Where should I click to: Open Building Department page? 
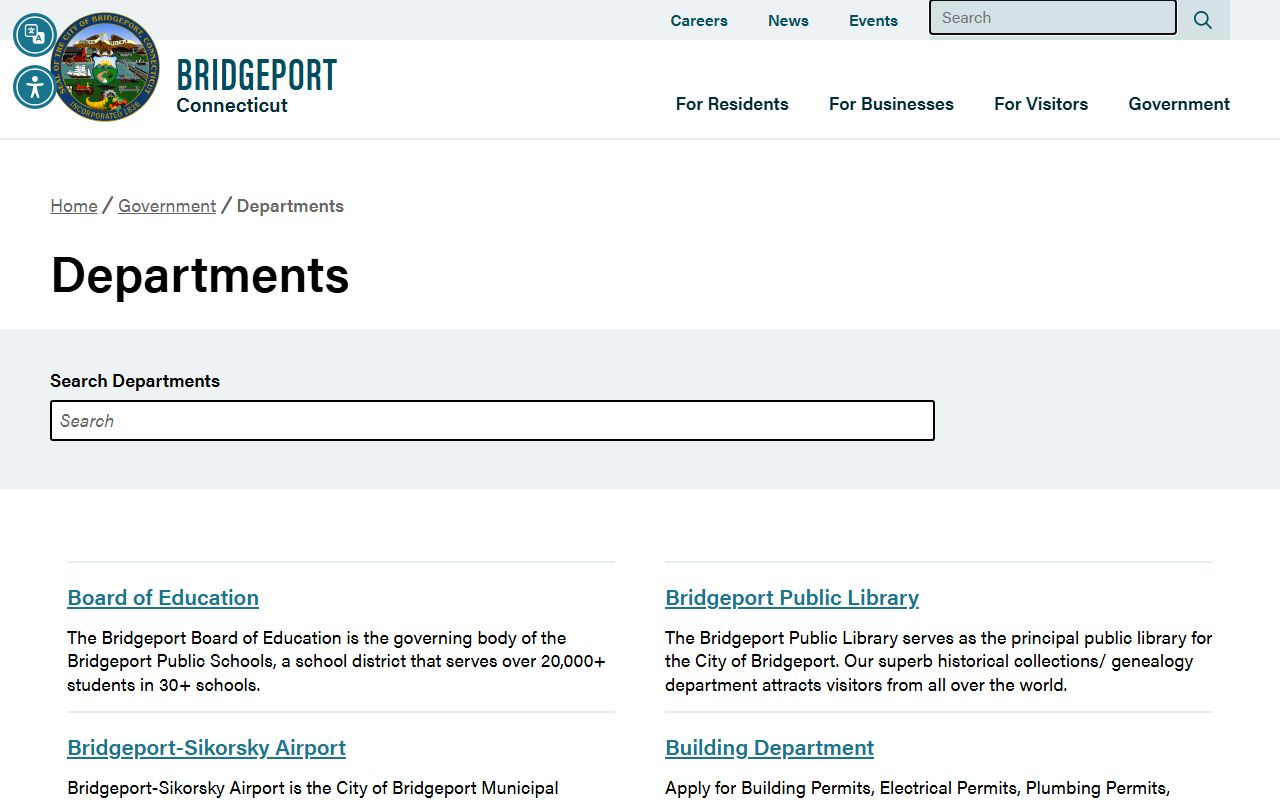click(769, 748)
